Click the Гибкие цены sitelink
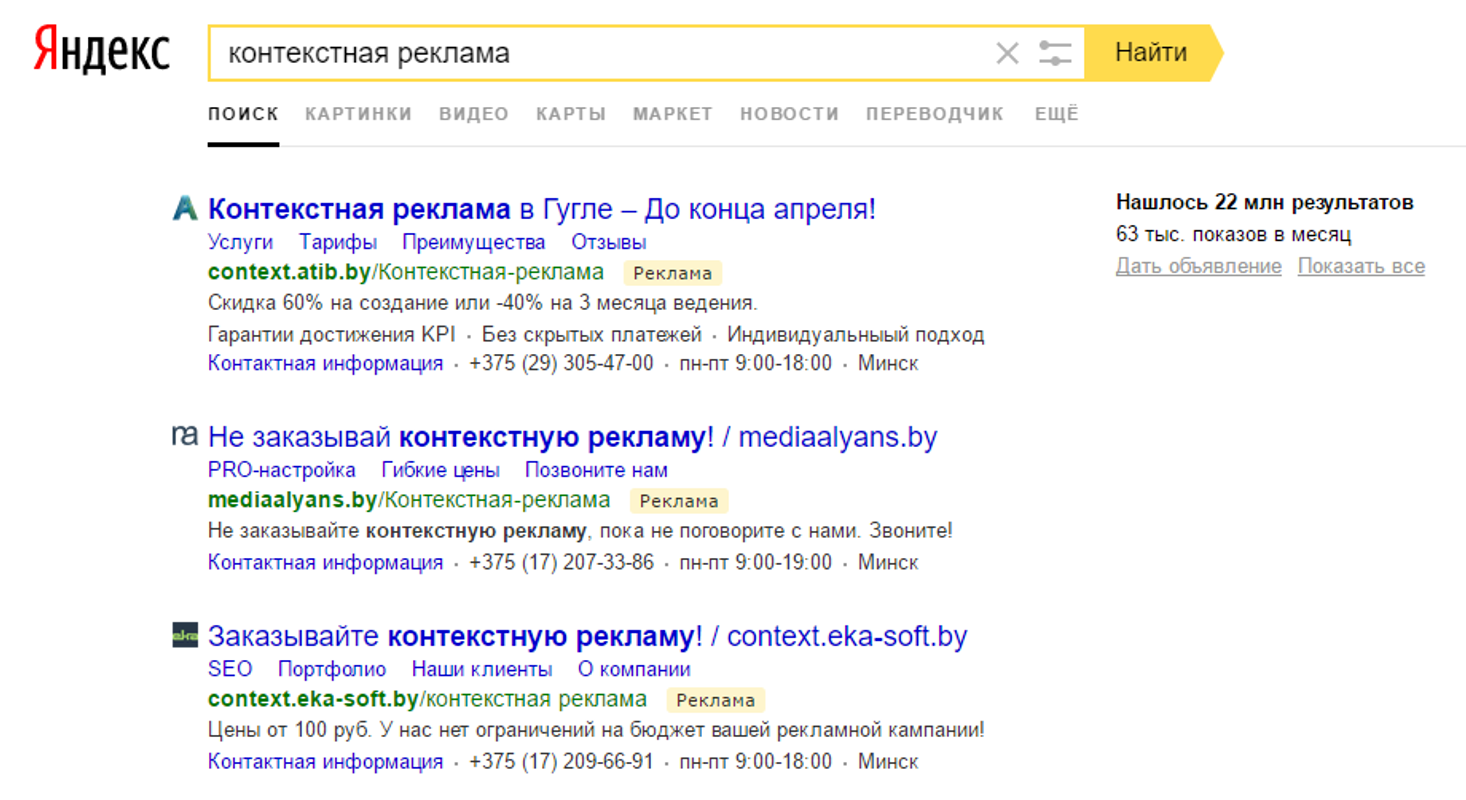Viewport: 1466px width, 800px height. [441, 470]
